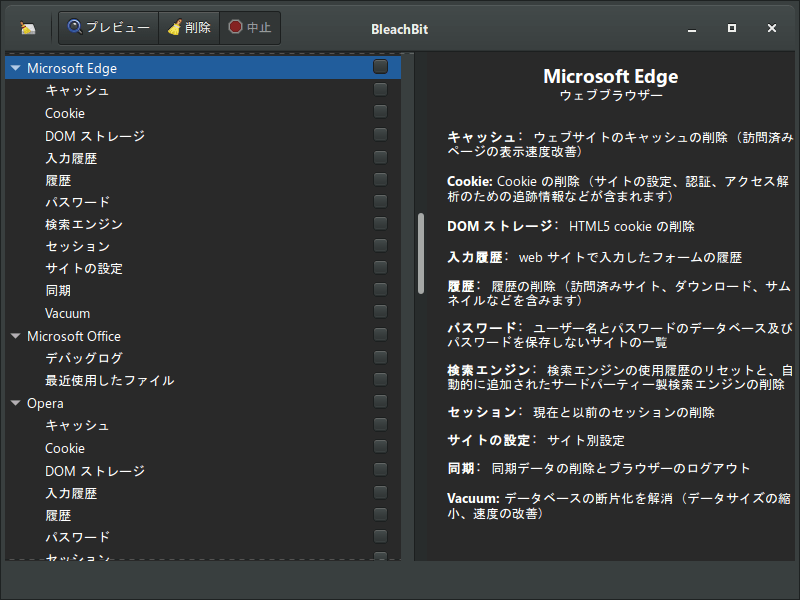The width and height of the screenshot is (800, 600).
Task: Enable Edge 入力履歴 checkbox
Action: [x=380, y=157]
